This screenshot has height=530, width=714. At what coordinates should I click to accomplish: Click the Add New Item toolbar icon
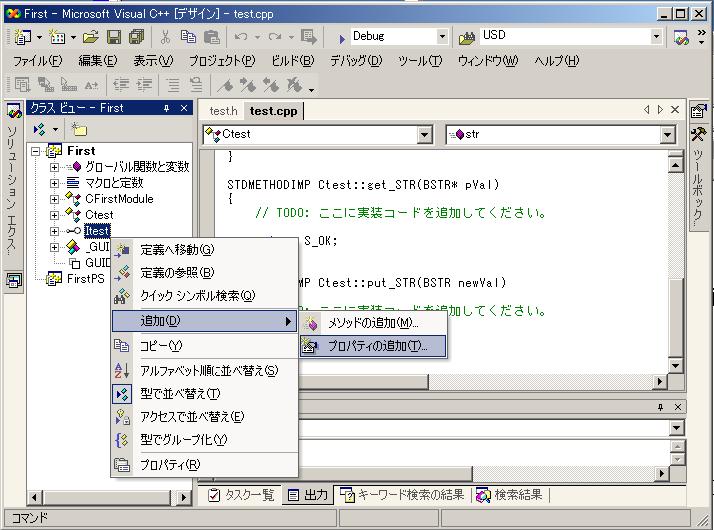pyautogui.click(x=57, y=37)
